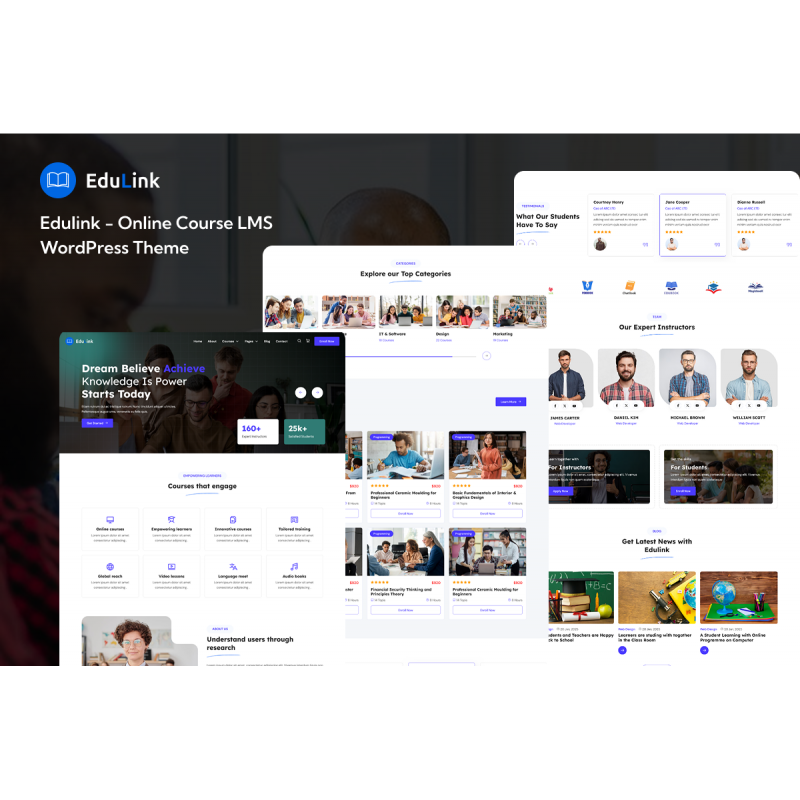Click quote icon on Courtney Henry testimonial
The height and width of the screenshot is (800, 800).
[x=645, y=245]
